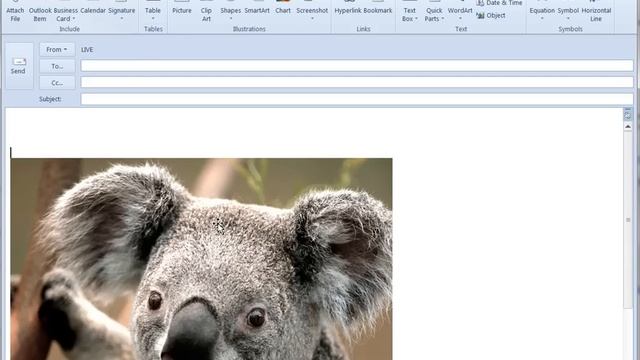Open the Screenshot dropdown
640x360 pixels.
coord(312,11)
